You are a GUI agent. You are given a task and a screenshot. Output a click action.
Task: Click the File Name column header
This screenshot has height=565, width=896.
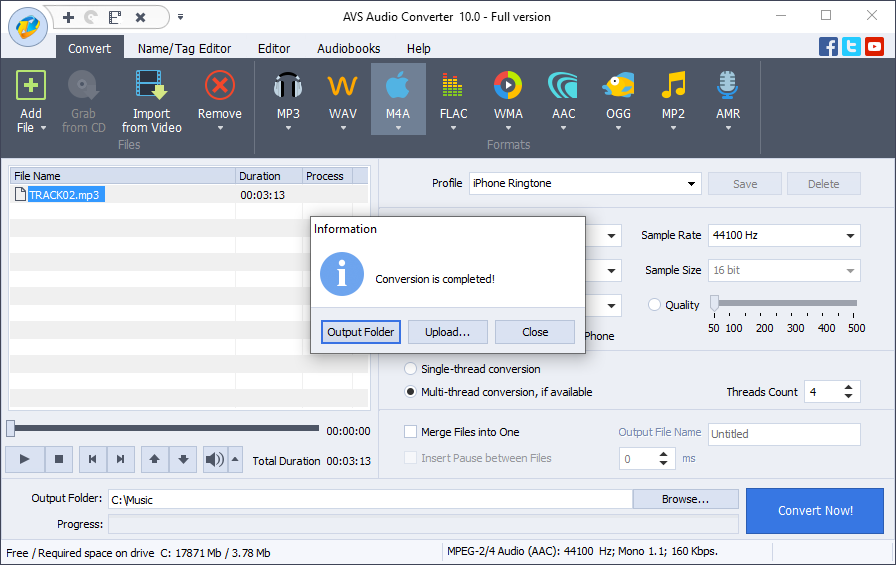[122, 176]
